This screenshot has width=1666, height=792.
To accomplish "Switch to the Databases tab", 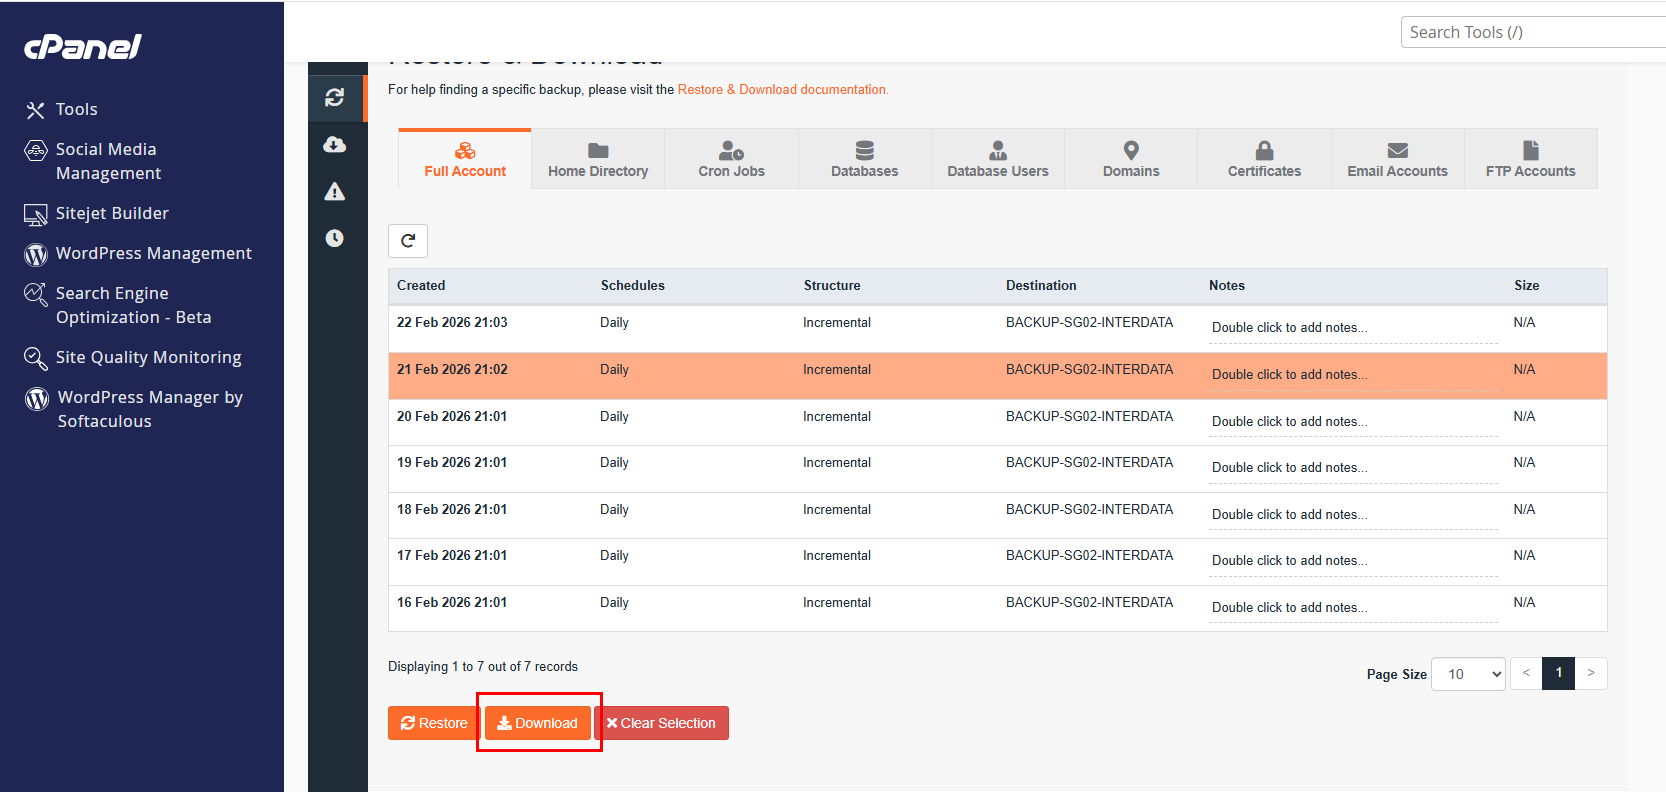I will point(864,159).
